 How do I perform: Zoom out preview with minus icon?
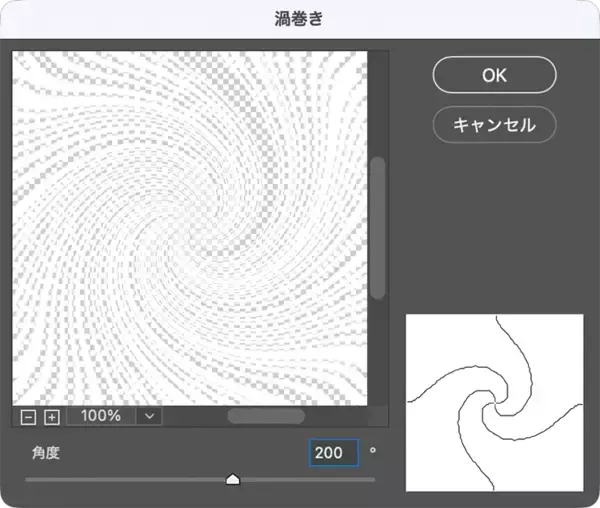click(28, 417)
